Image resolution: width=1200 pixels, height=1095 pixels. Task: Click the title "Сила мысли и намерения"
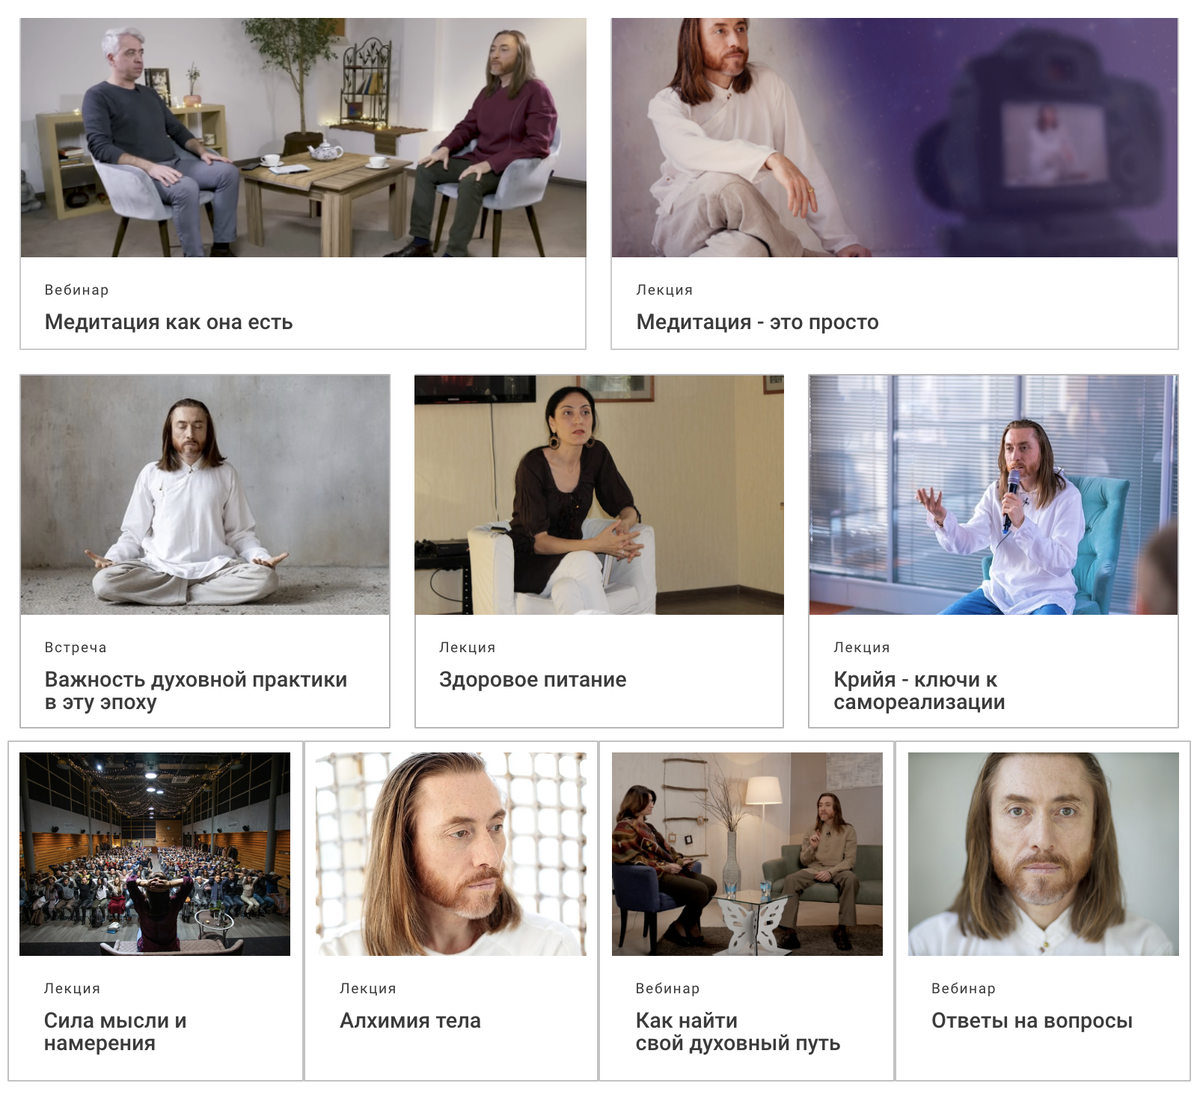pos(115,1032)
